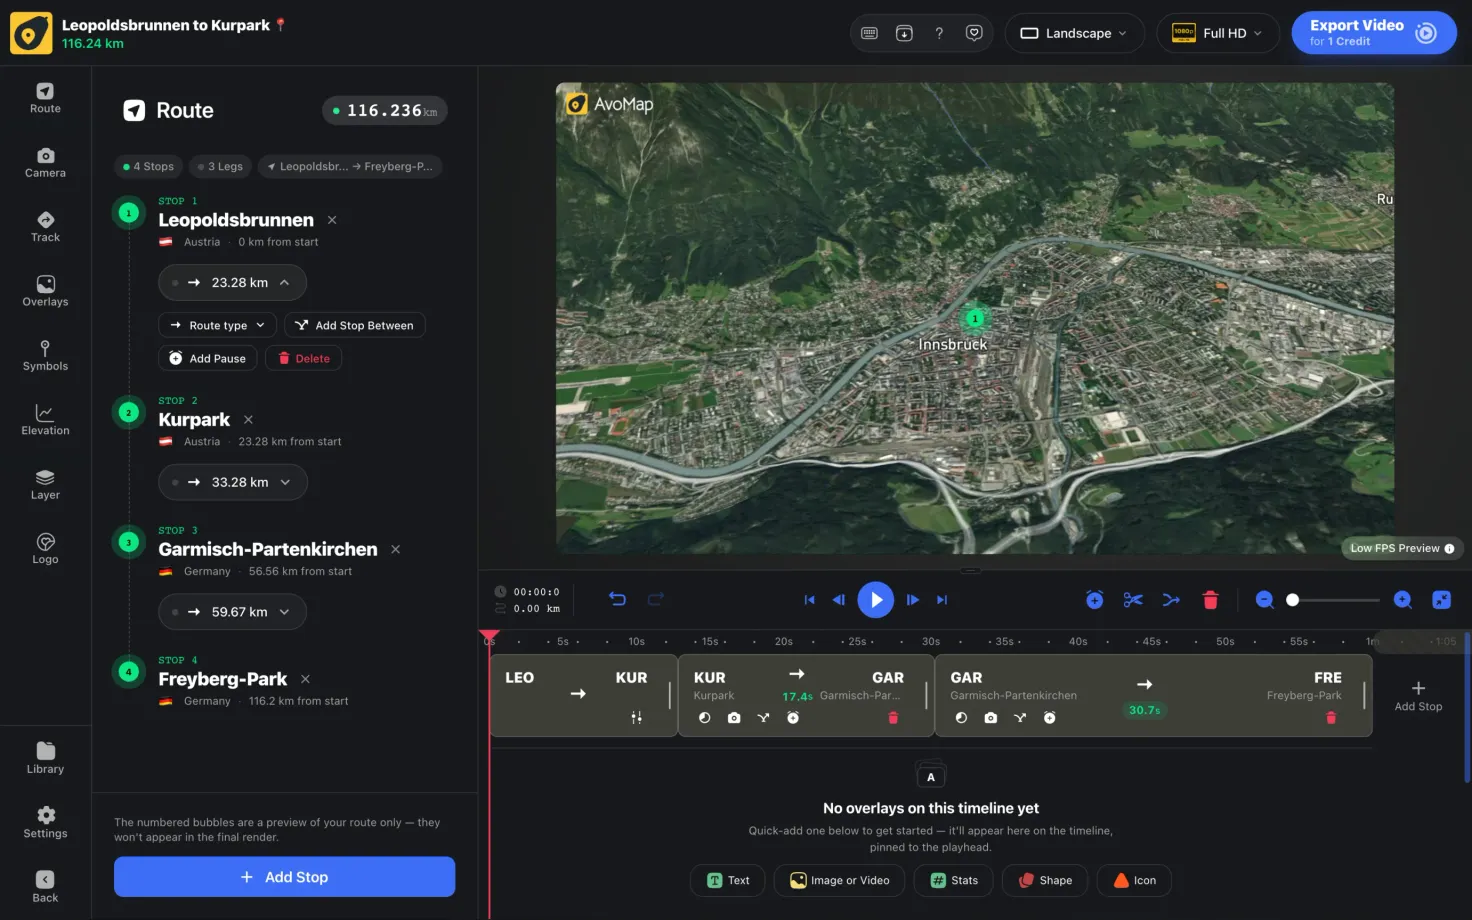Play the route preview
This screenshot has height=920, width=1472.
click(x=875, y=600)
